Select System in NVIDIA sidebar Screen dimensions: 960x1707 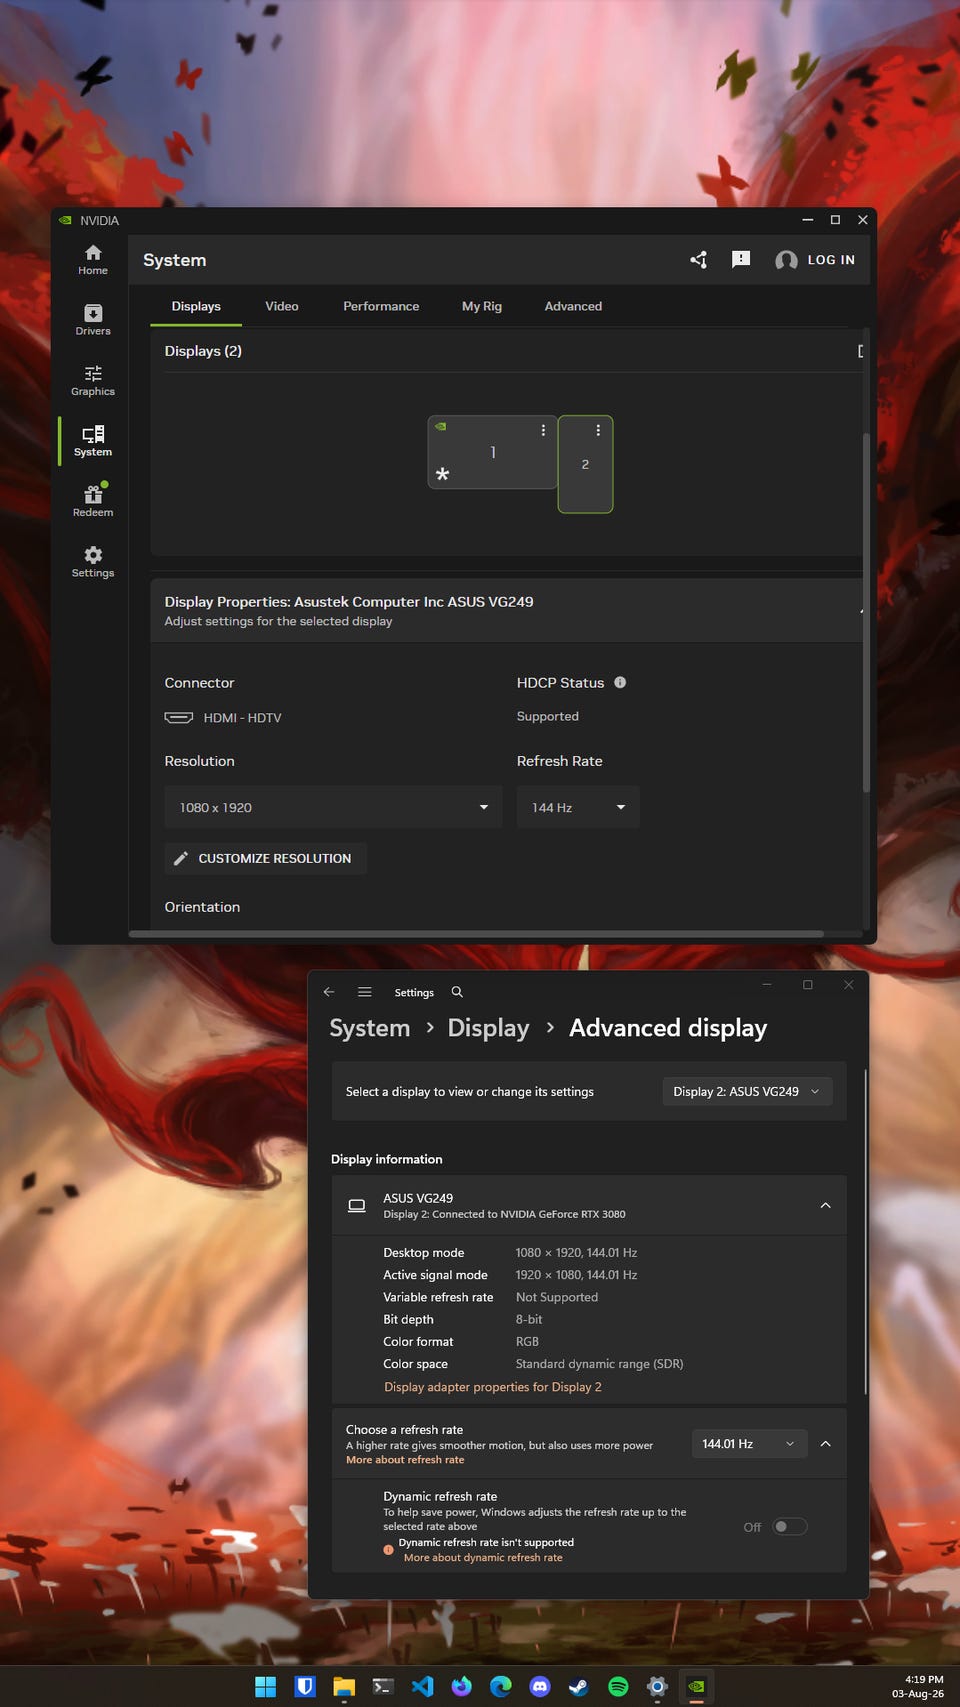coord(93,441)
